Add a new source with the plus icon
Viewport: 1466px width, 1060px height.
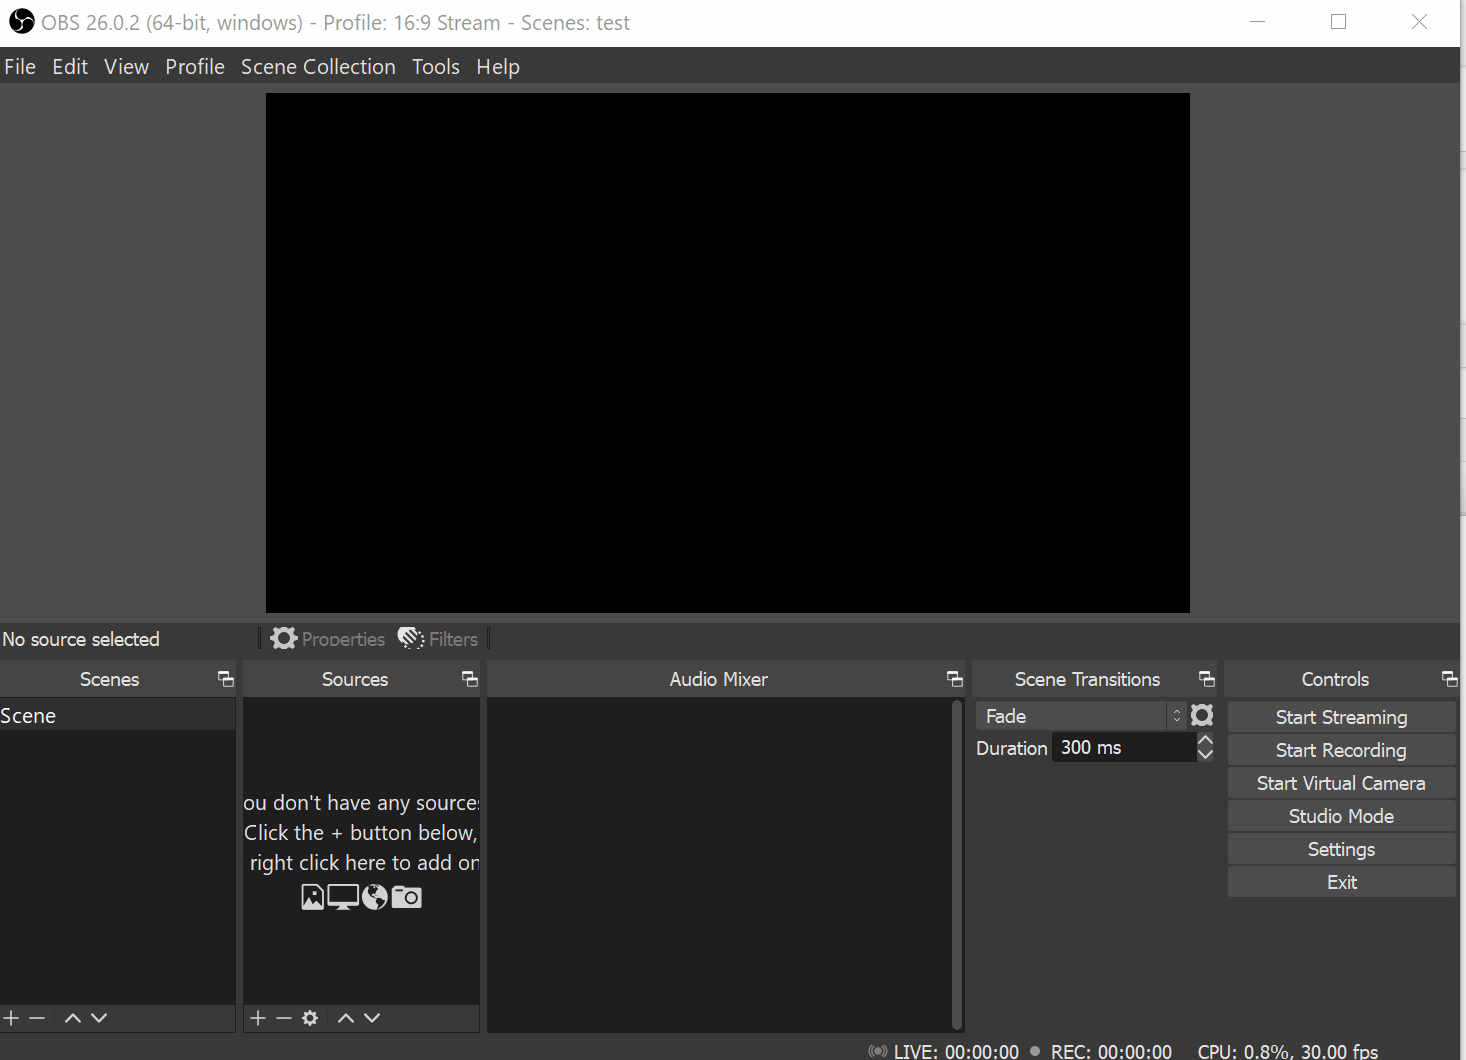[258, 1018]
